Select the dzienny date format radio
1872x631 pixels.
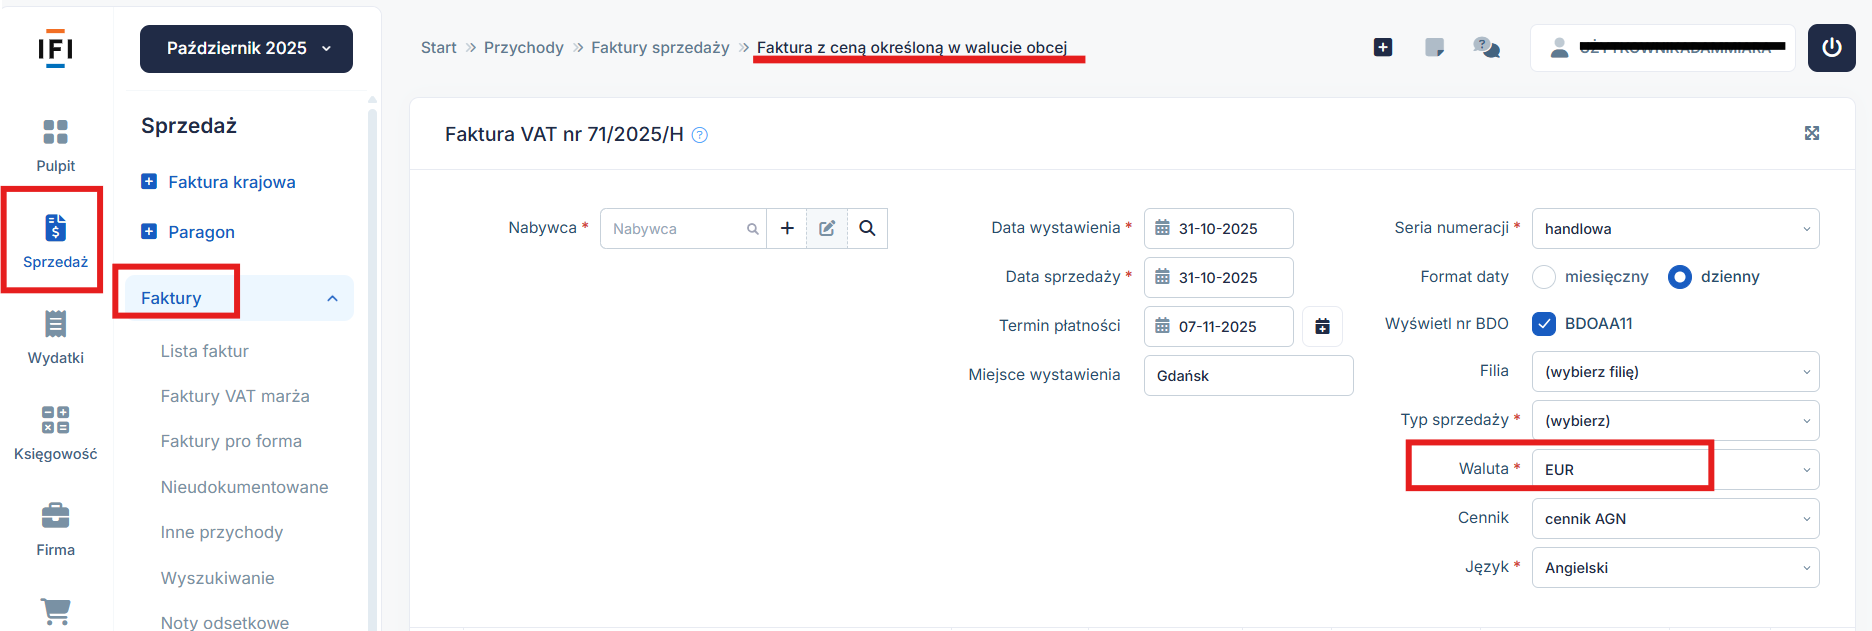click(x=1680, y=277)
